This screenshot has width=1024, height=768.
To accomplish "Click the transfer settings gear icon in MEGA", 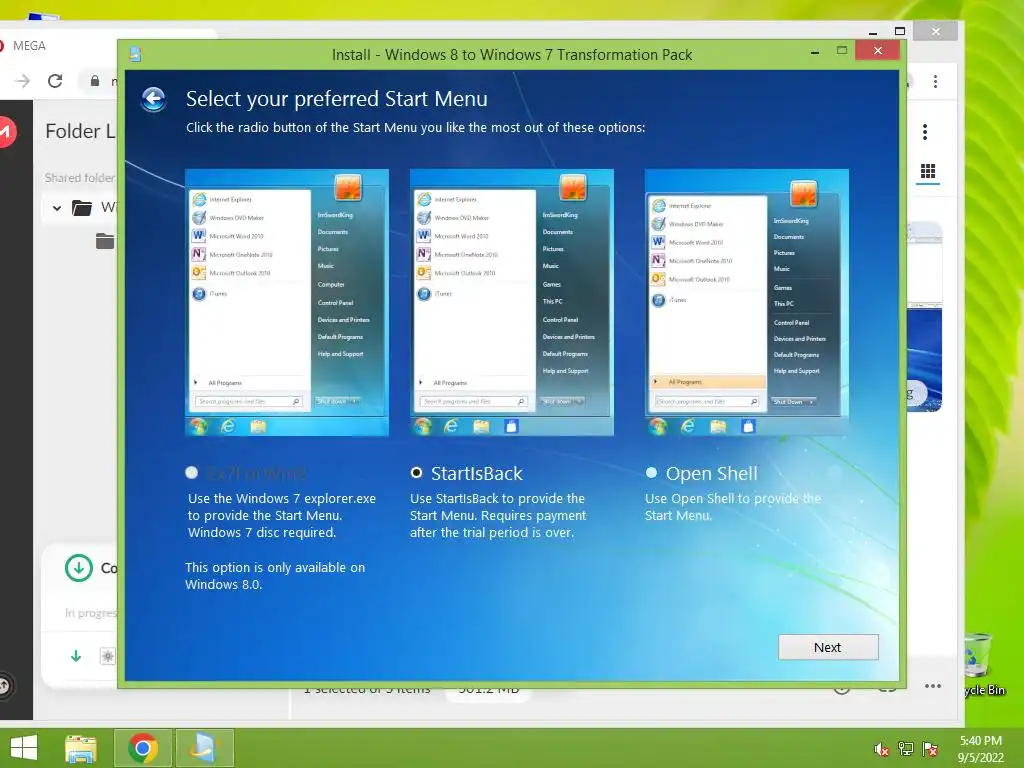I will tap(108, 656).
